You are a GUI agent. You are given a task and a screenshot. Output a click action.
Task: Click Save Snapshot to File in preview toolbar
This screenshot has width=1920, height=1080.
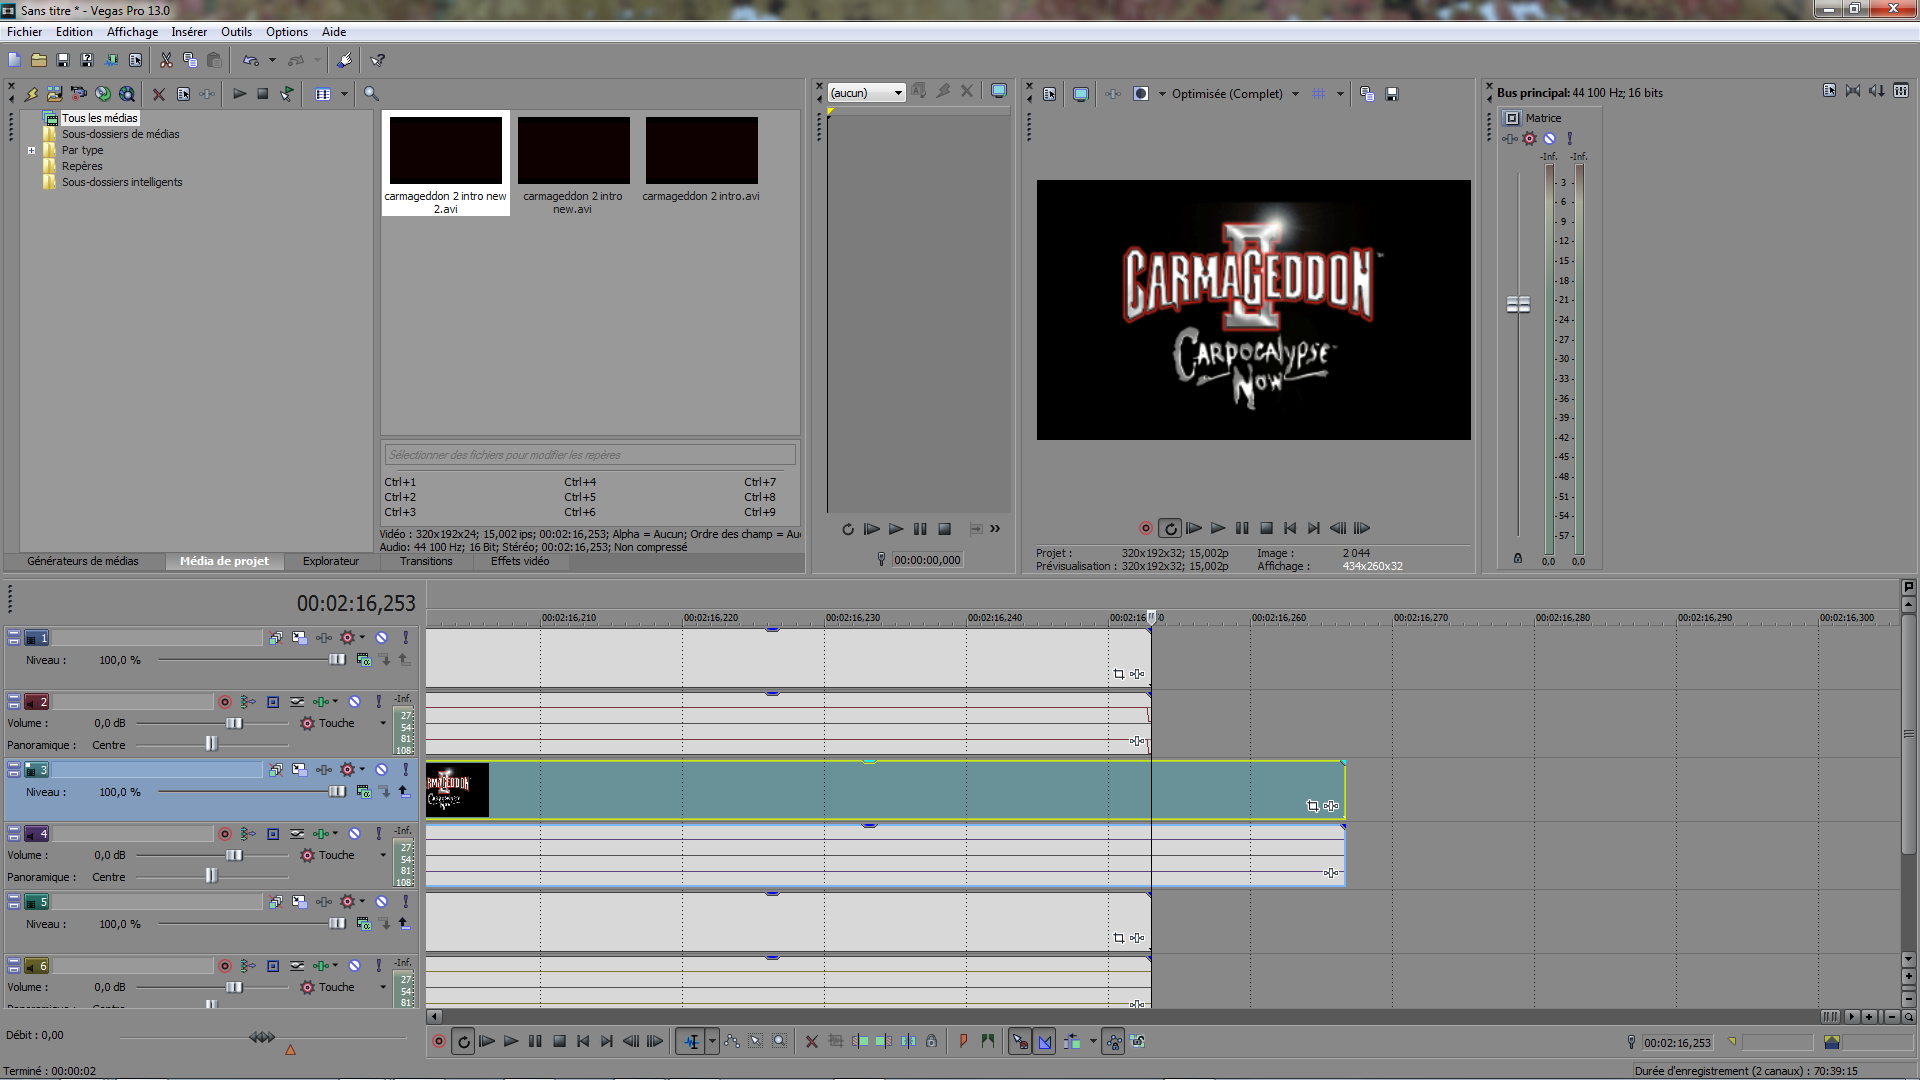[1392, 94]
